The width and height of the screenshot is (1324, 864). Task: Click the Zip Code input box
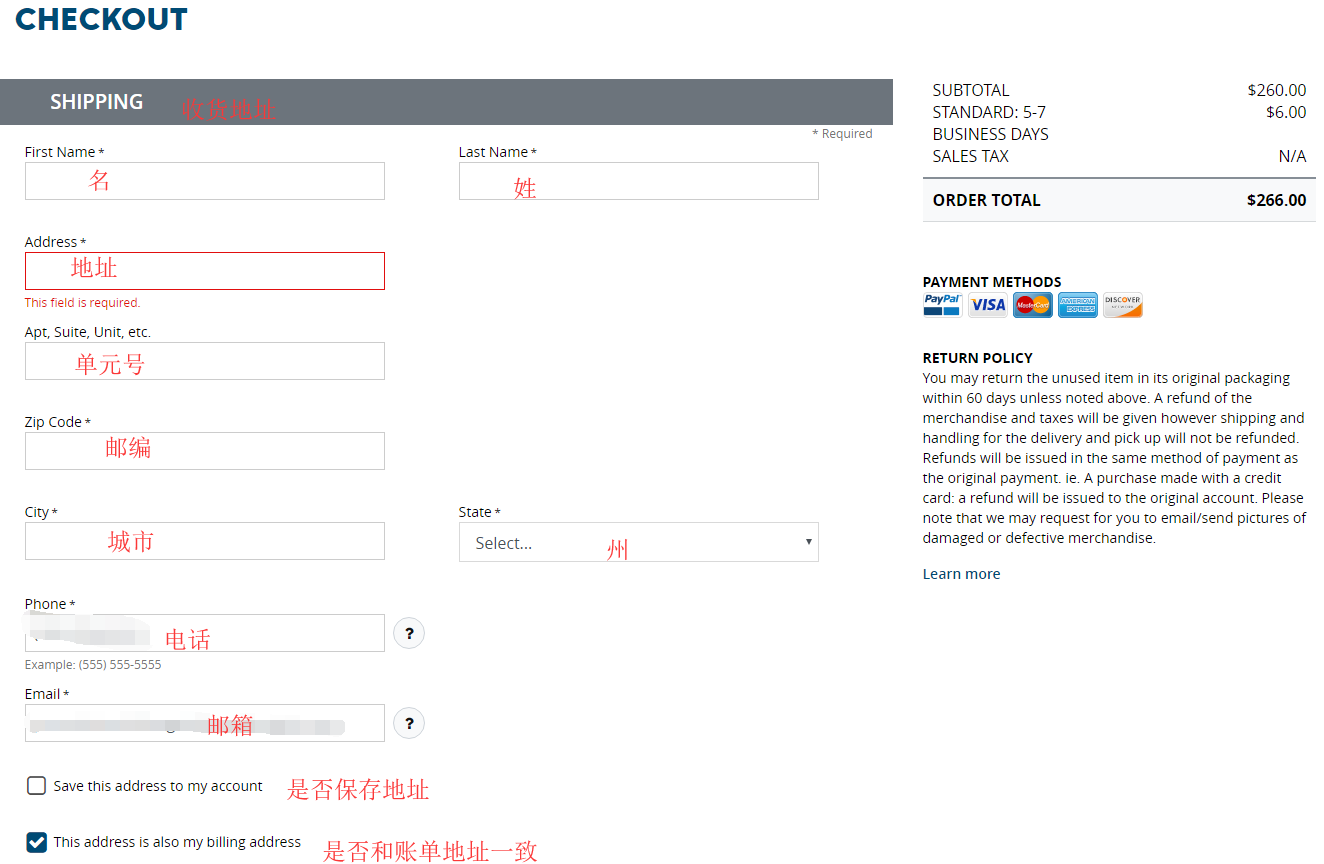tap(204, 451)
